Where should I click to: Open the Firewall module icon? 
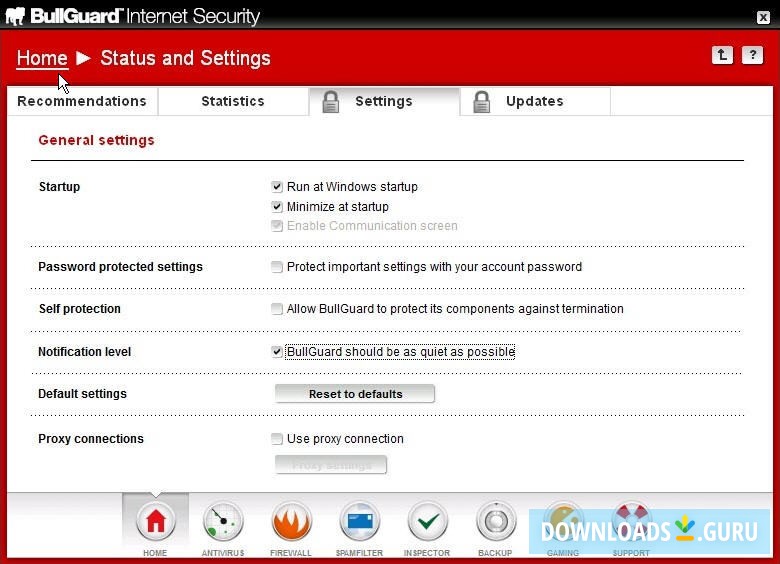click(291, 522)
